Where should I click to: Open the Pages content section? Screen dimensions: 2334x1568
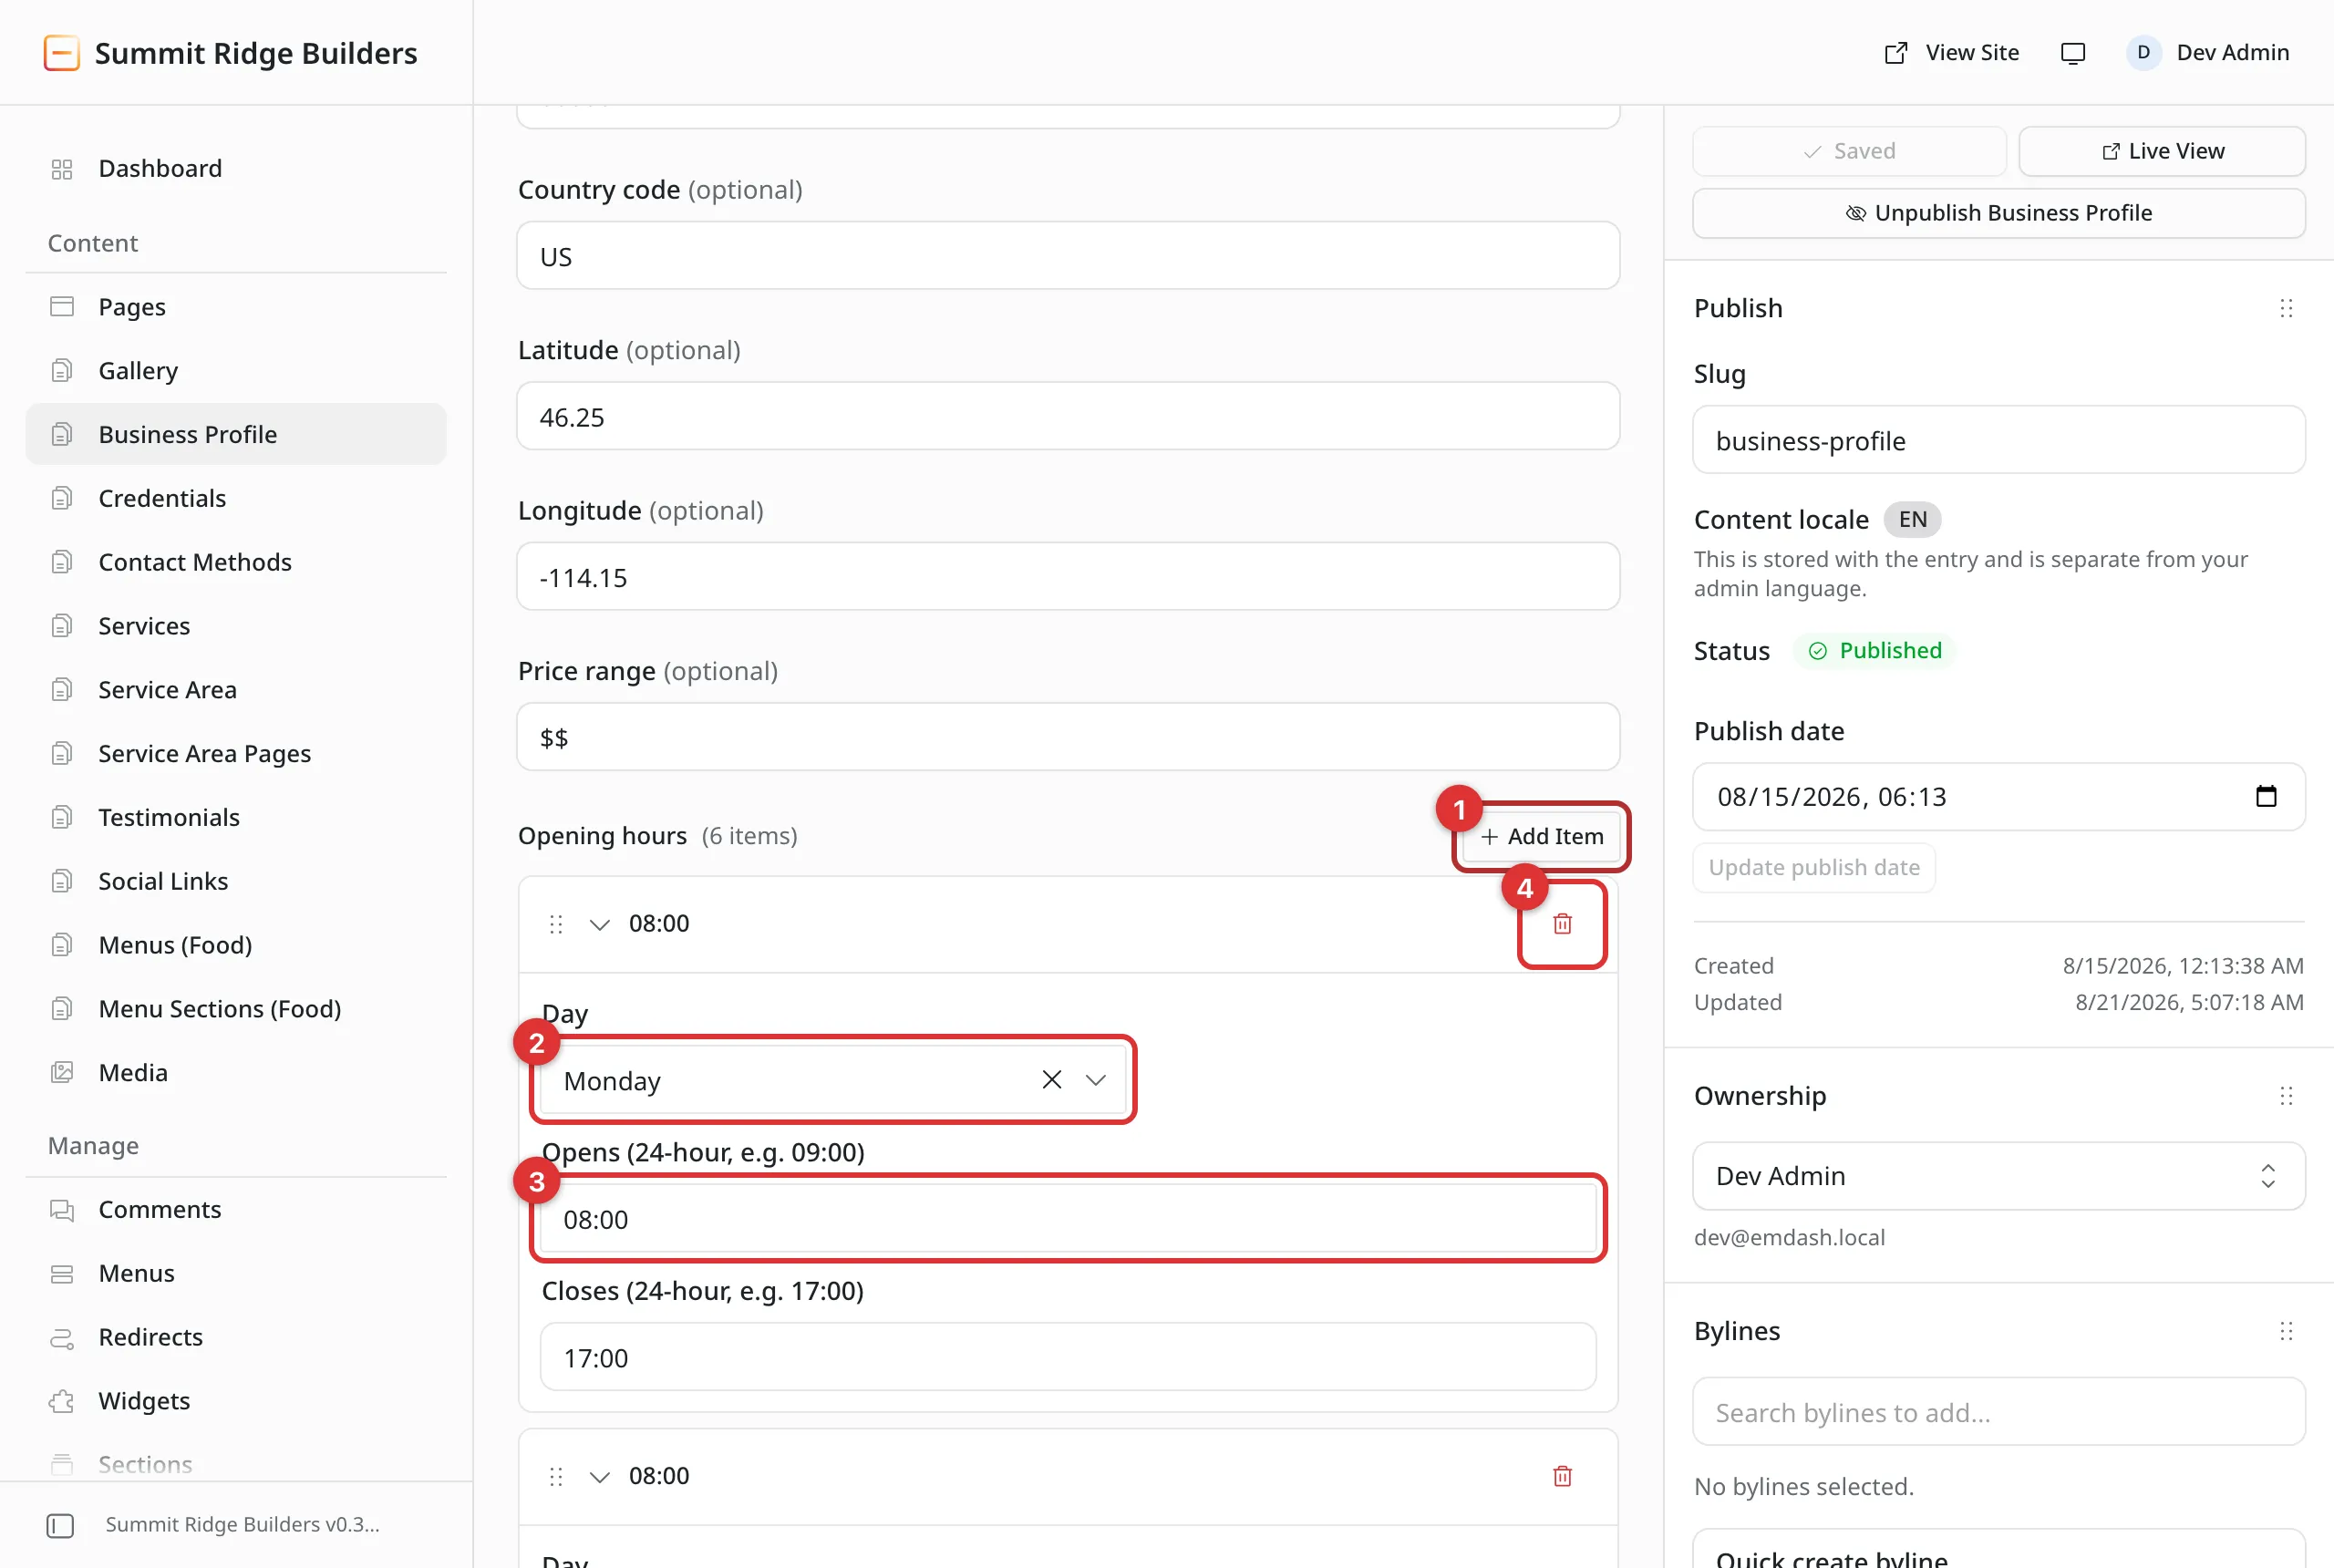(x=236, y=306)
